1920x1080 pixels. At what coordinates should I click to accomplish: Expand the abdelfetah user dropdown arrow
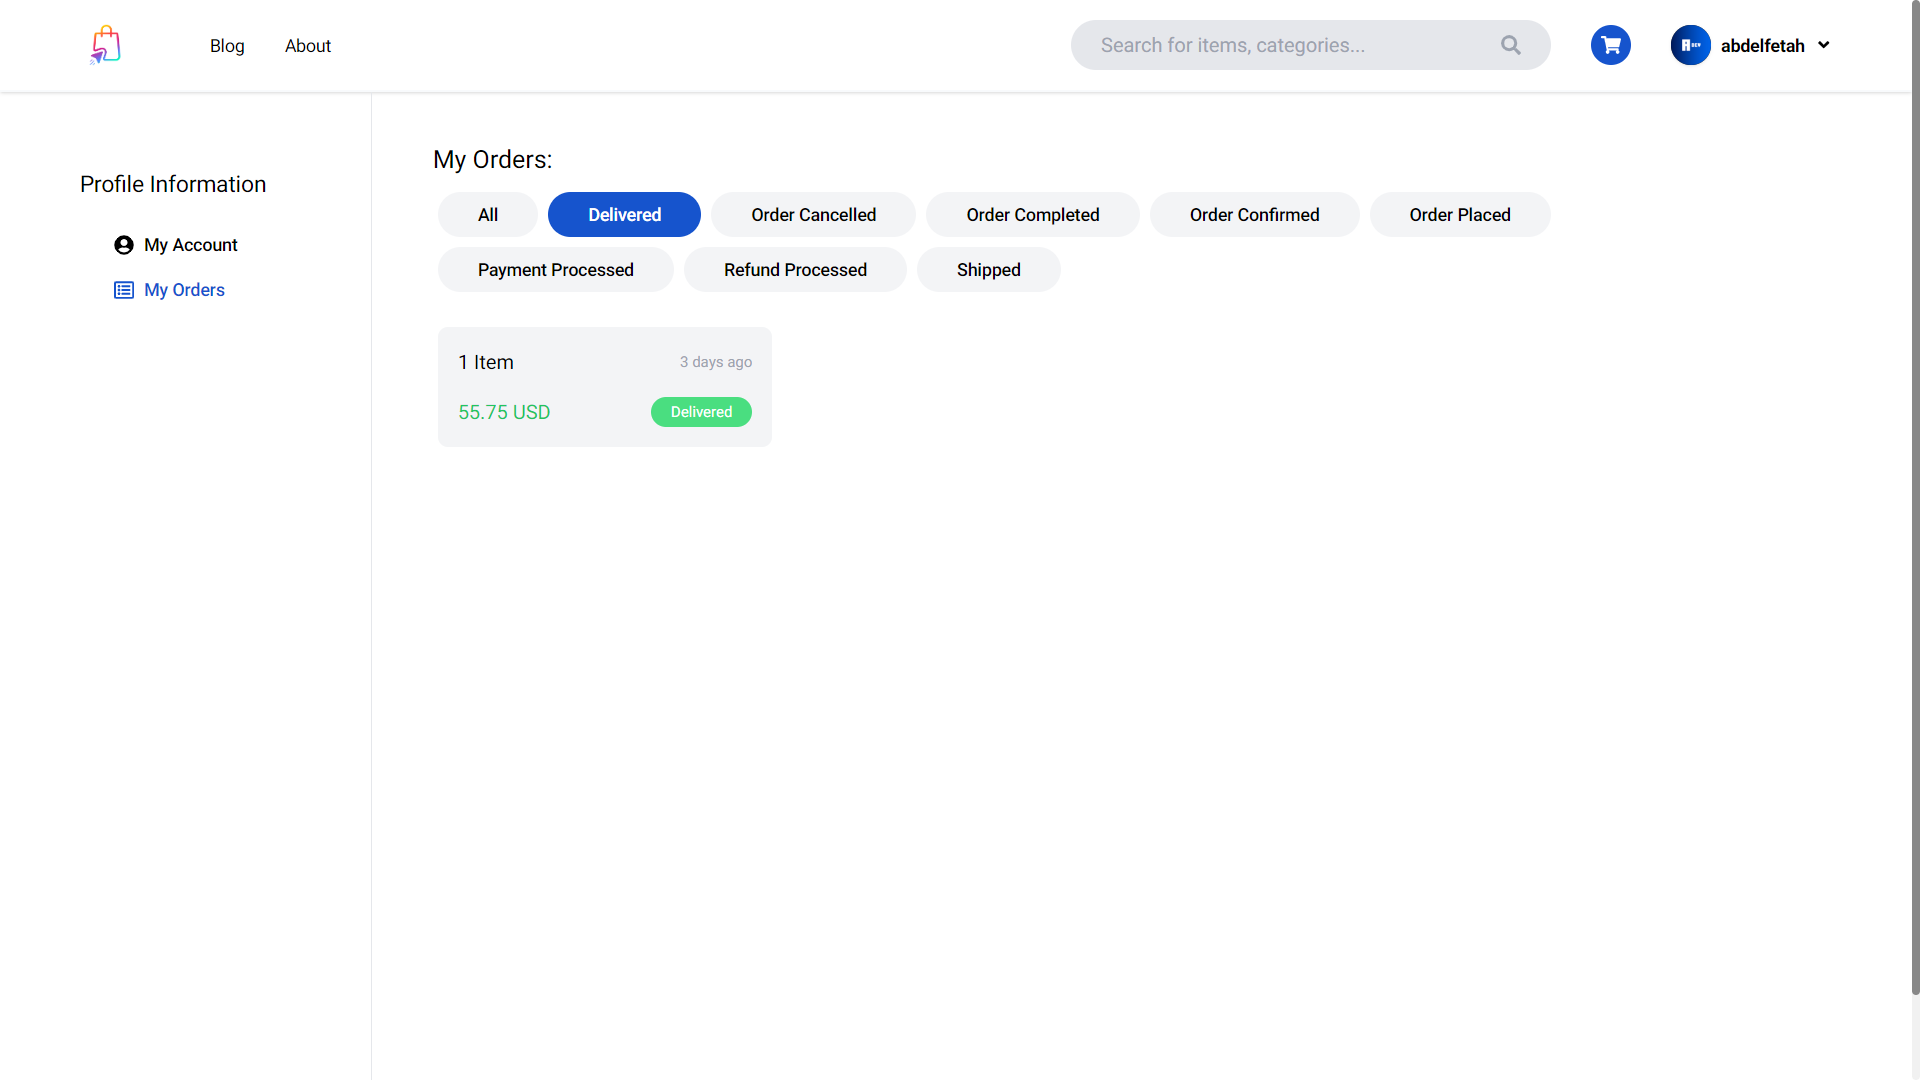pos(1823,45)
